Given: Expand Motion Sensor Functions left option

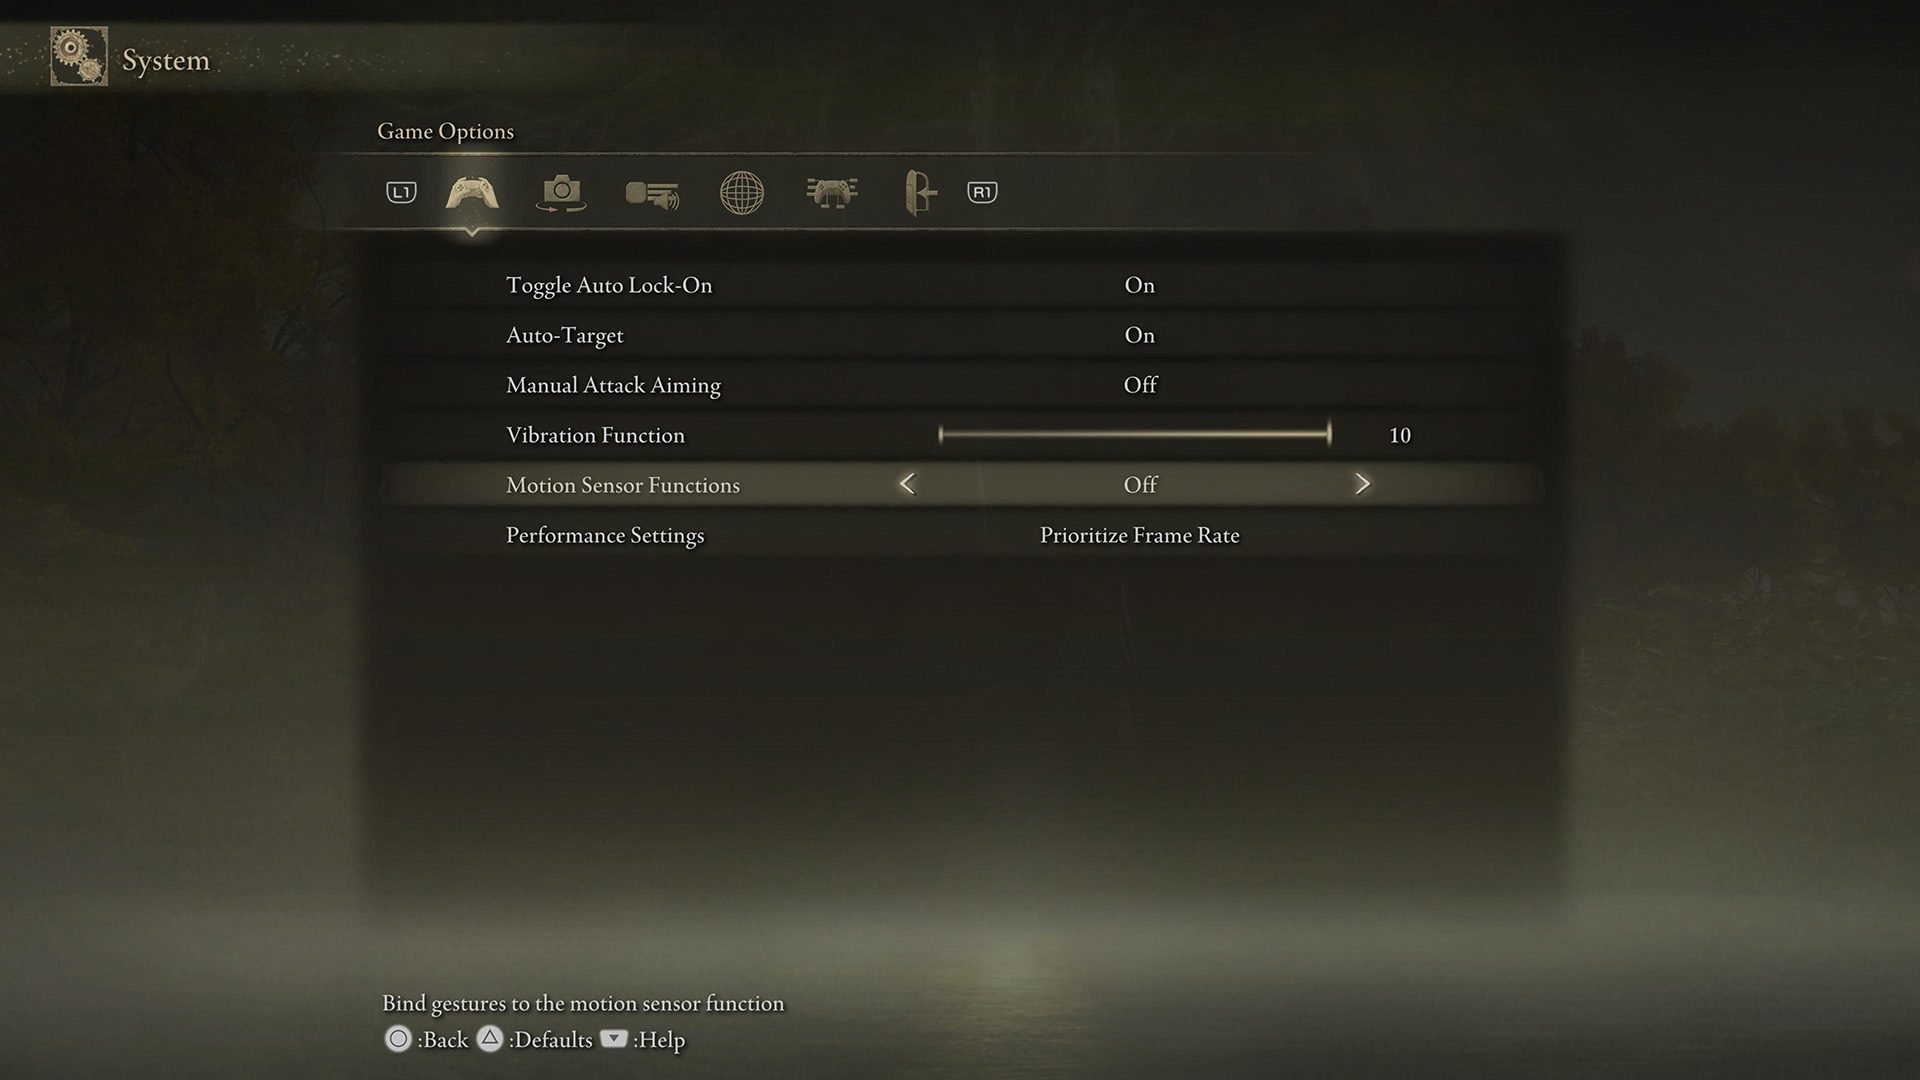Looking at the screenshot, I should point(905,484).
